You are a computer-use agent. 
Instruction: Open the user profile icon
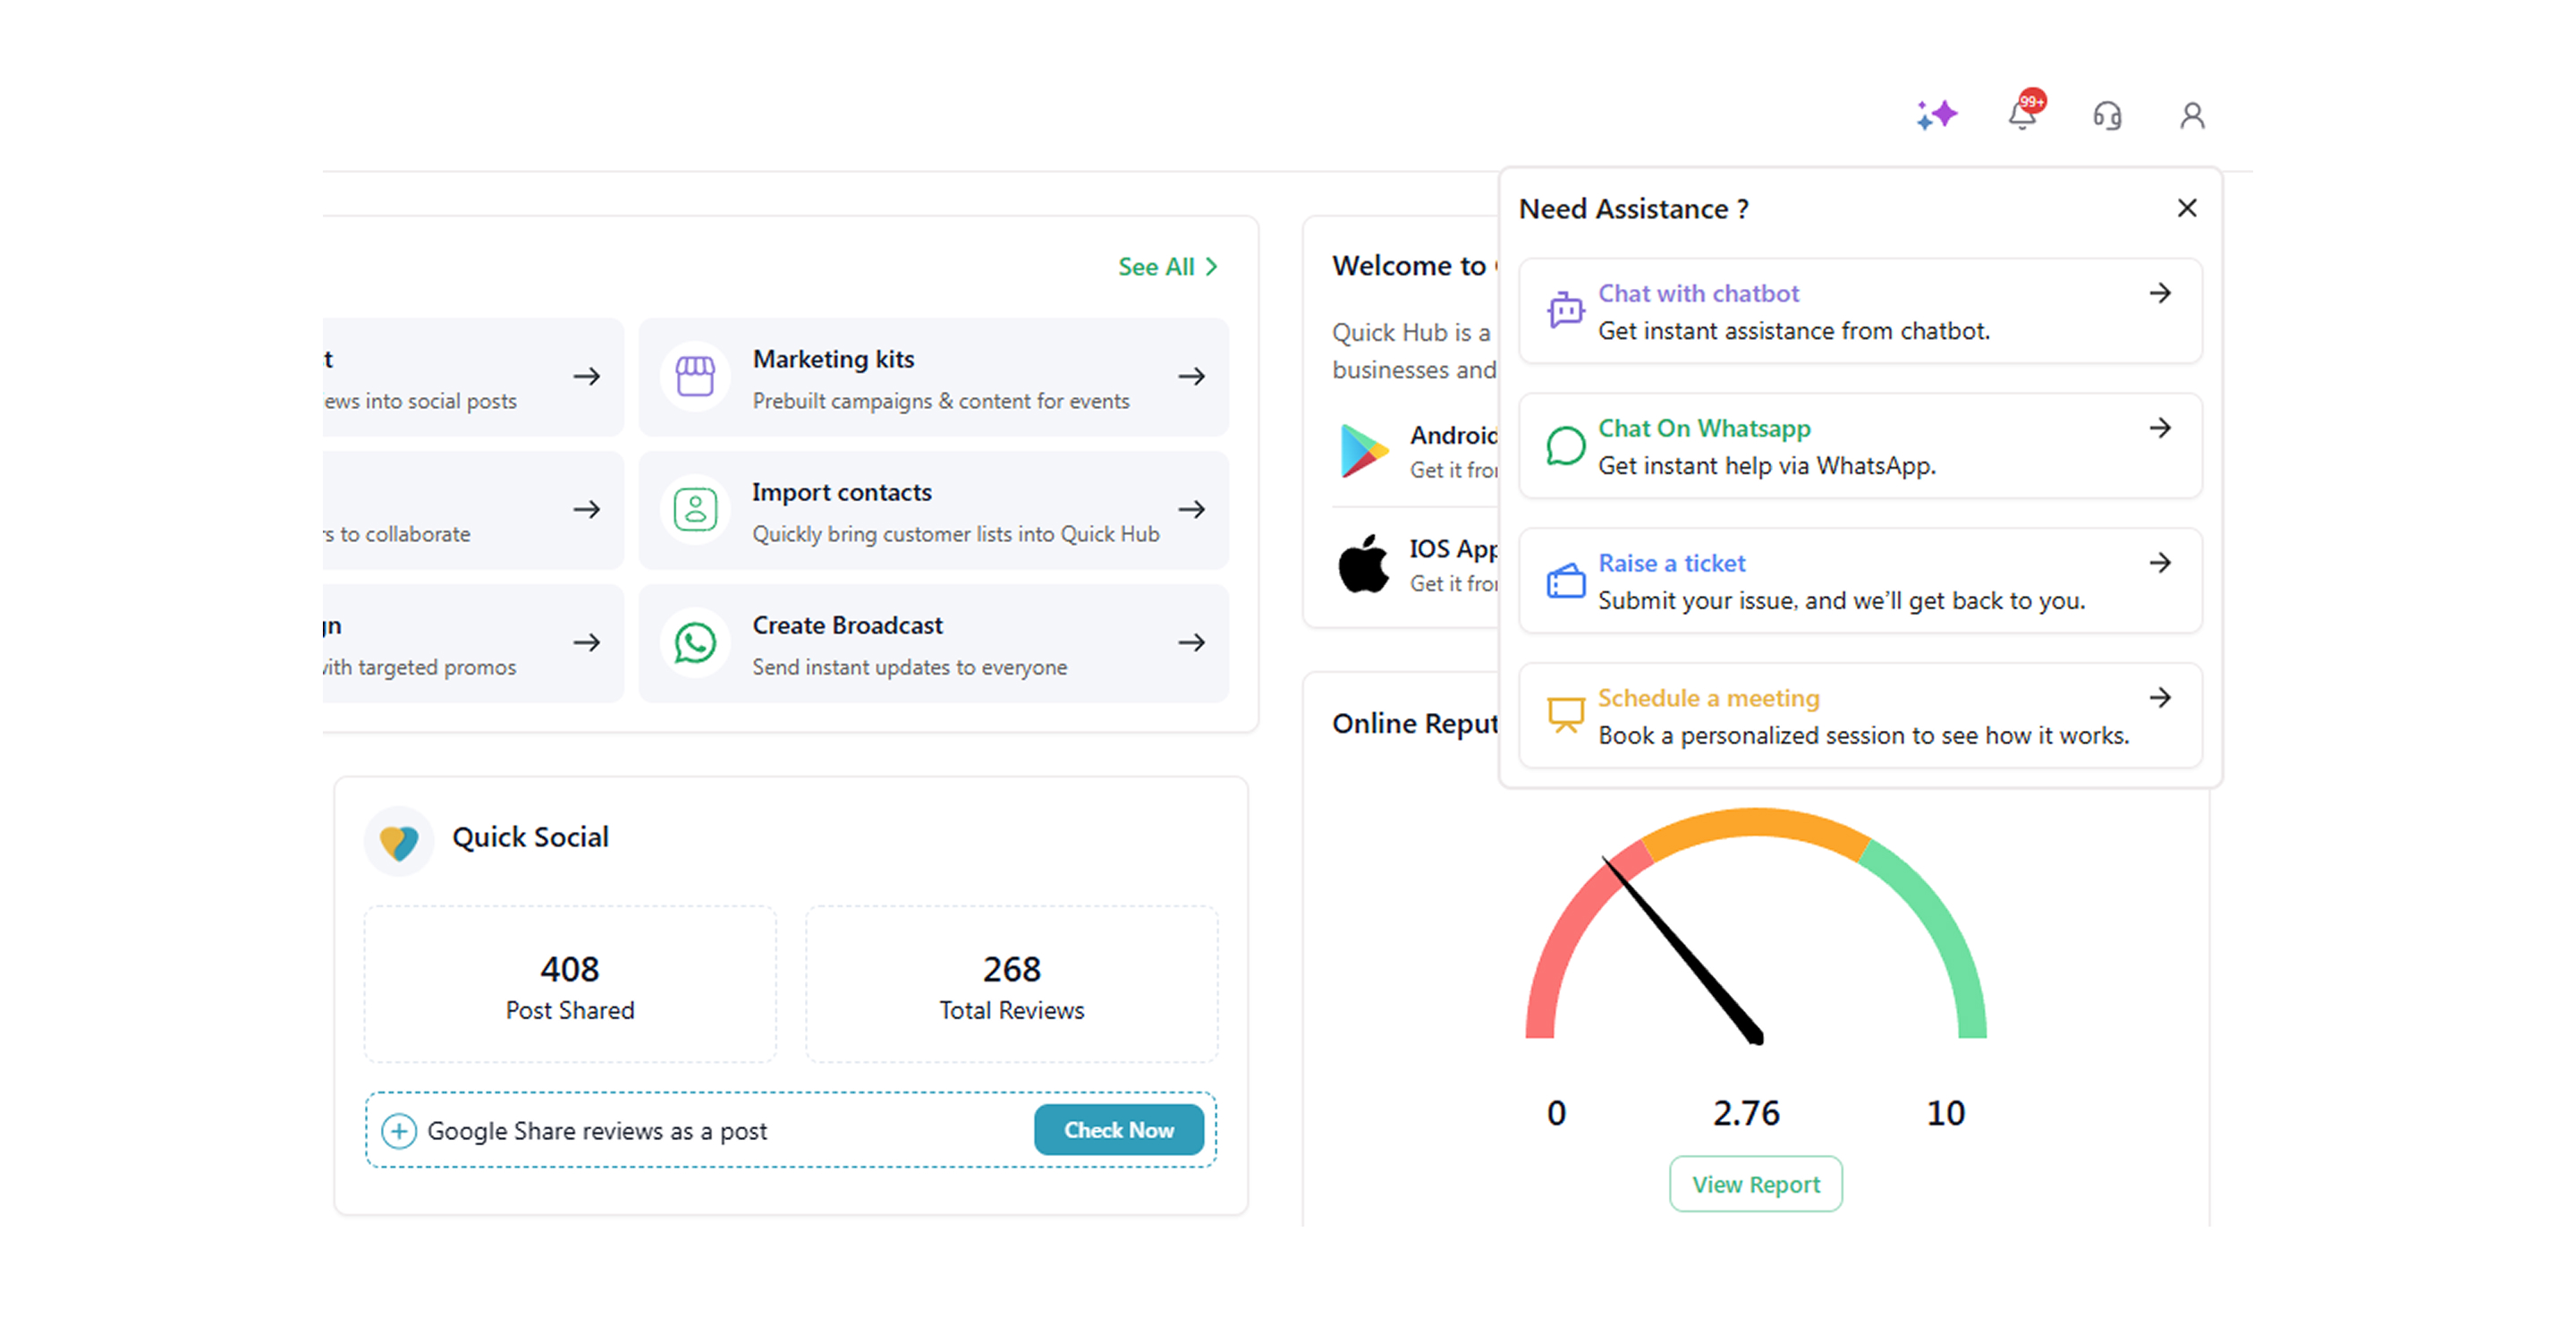[2192, 116]
